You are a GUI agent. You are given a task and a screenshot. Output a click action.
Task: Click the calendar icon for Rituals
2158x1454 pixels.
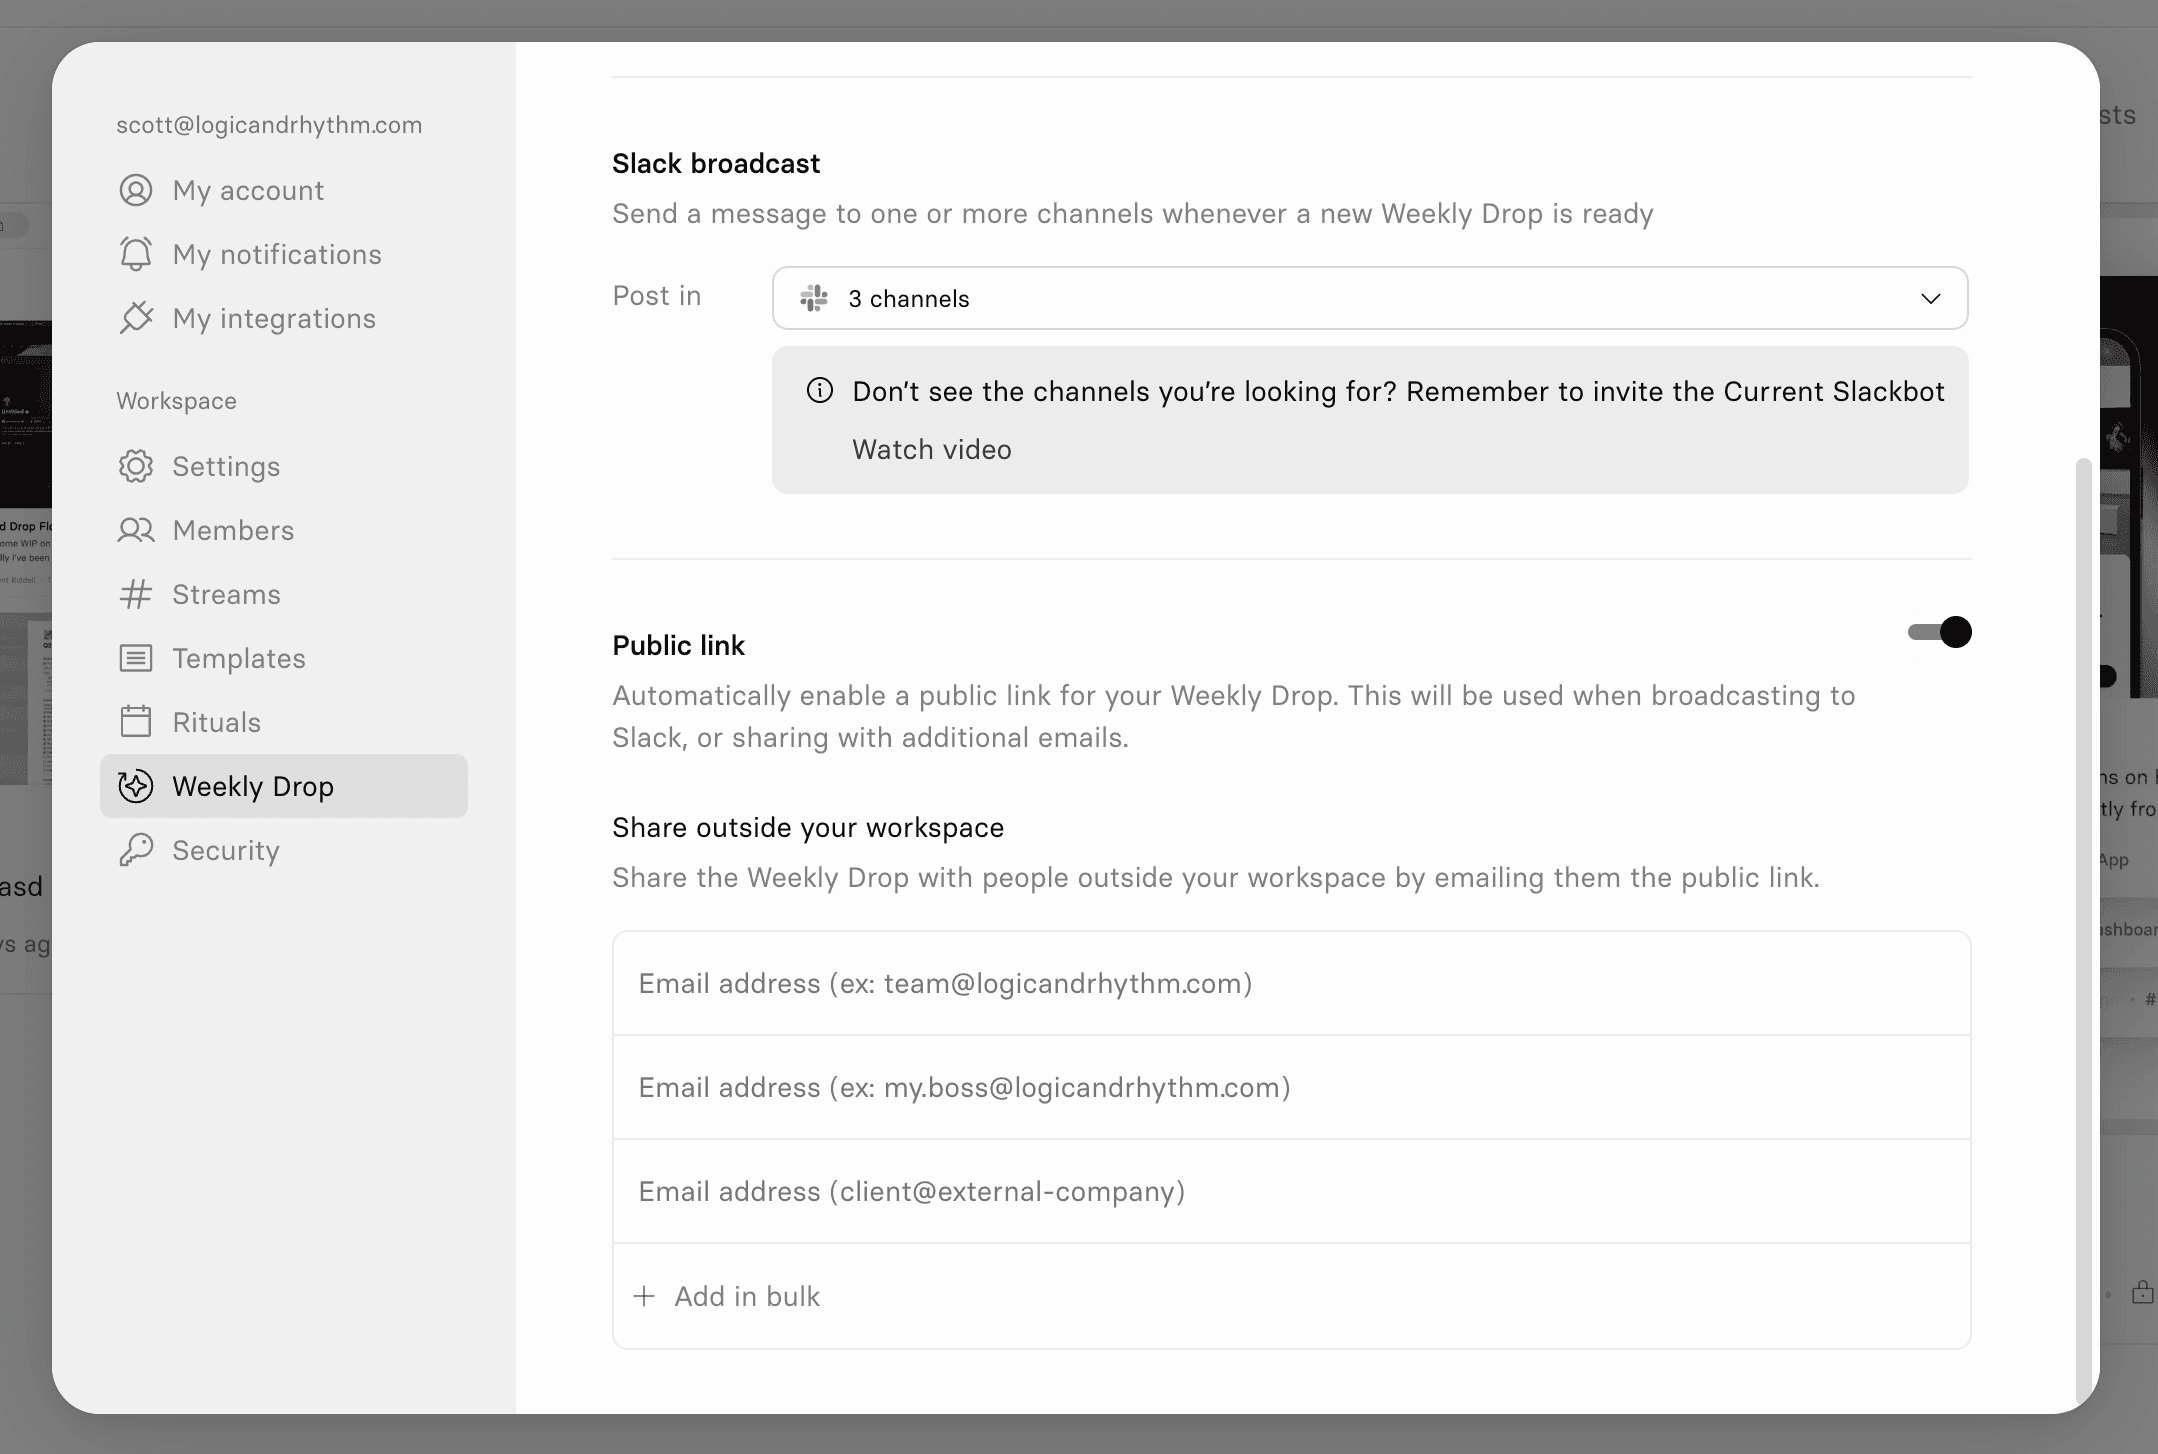tap(136, 722)
